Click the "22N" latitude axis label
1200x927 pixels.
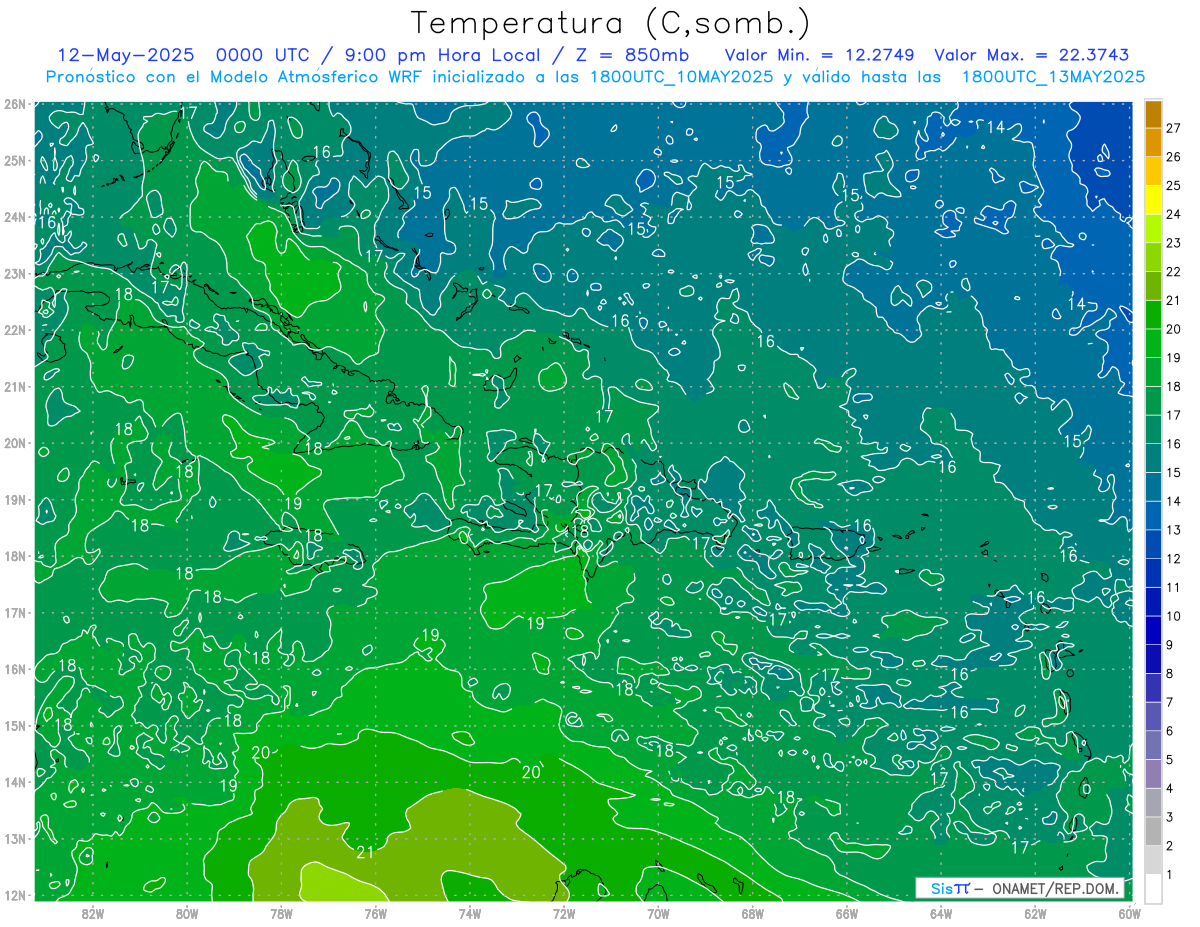pyautogui.click(x=13, y=330)
